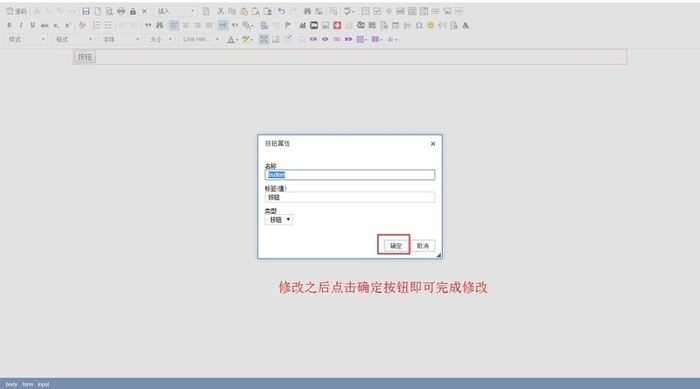Click the Anchor flag icon
Image resolution: width=700 pixels, height=389 pixels.
click(x=288, y=25)
